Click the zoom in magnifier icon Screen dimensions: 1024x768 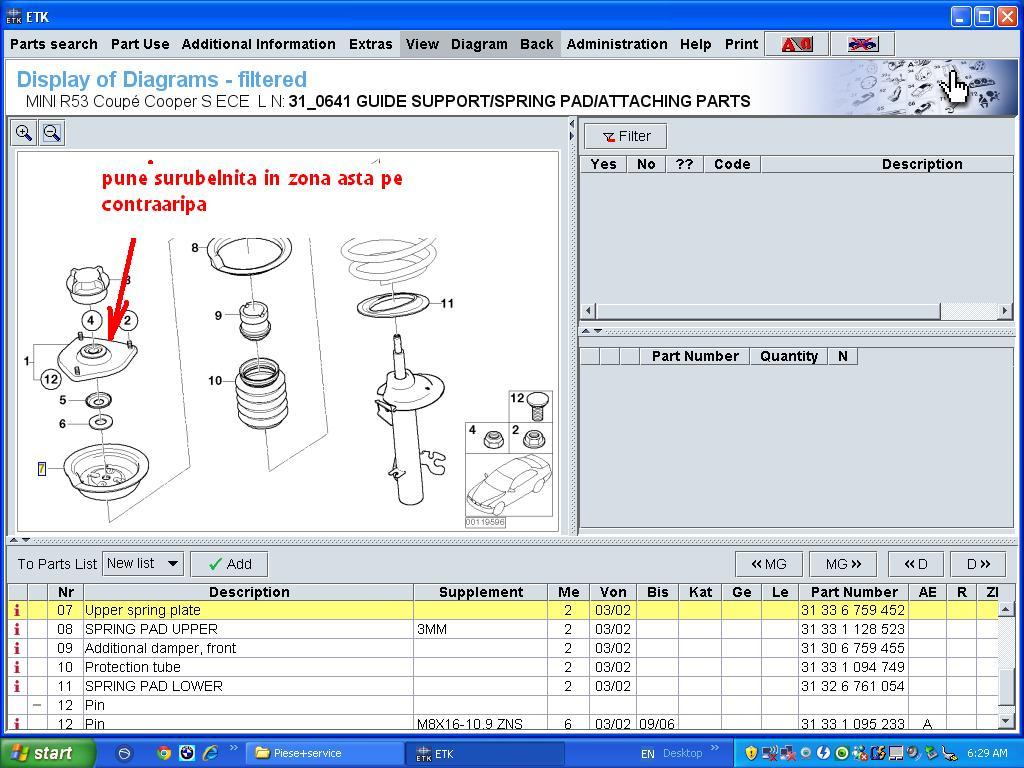pos(24,133)
